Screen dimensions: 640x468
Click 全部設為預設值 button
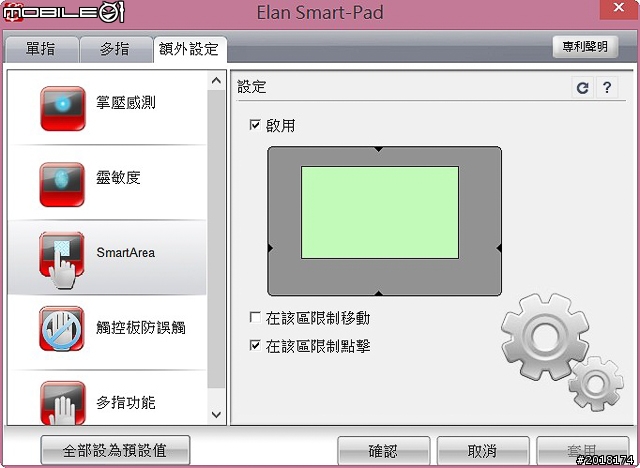(115, 450)
